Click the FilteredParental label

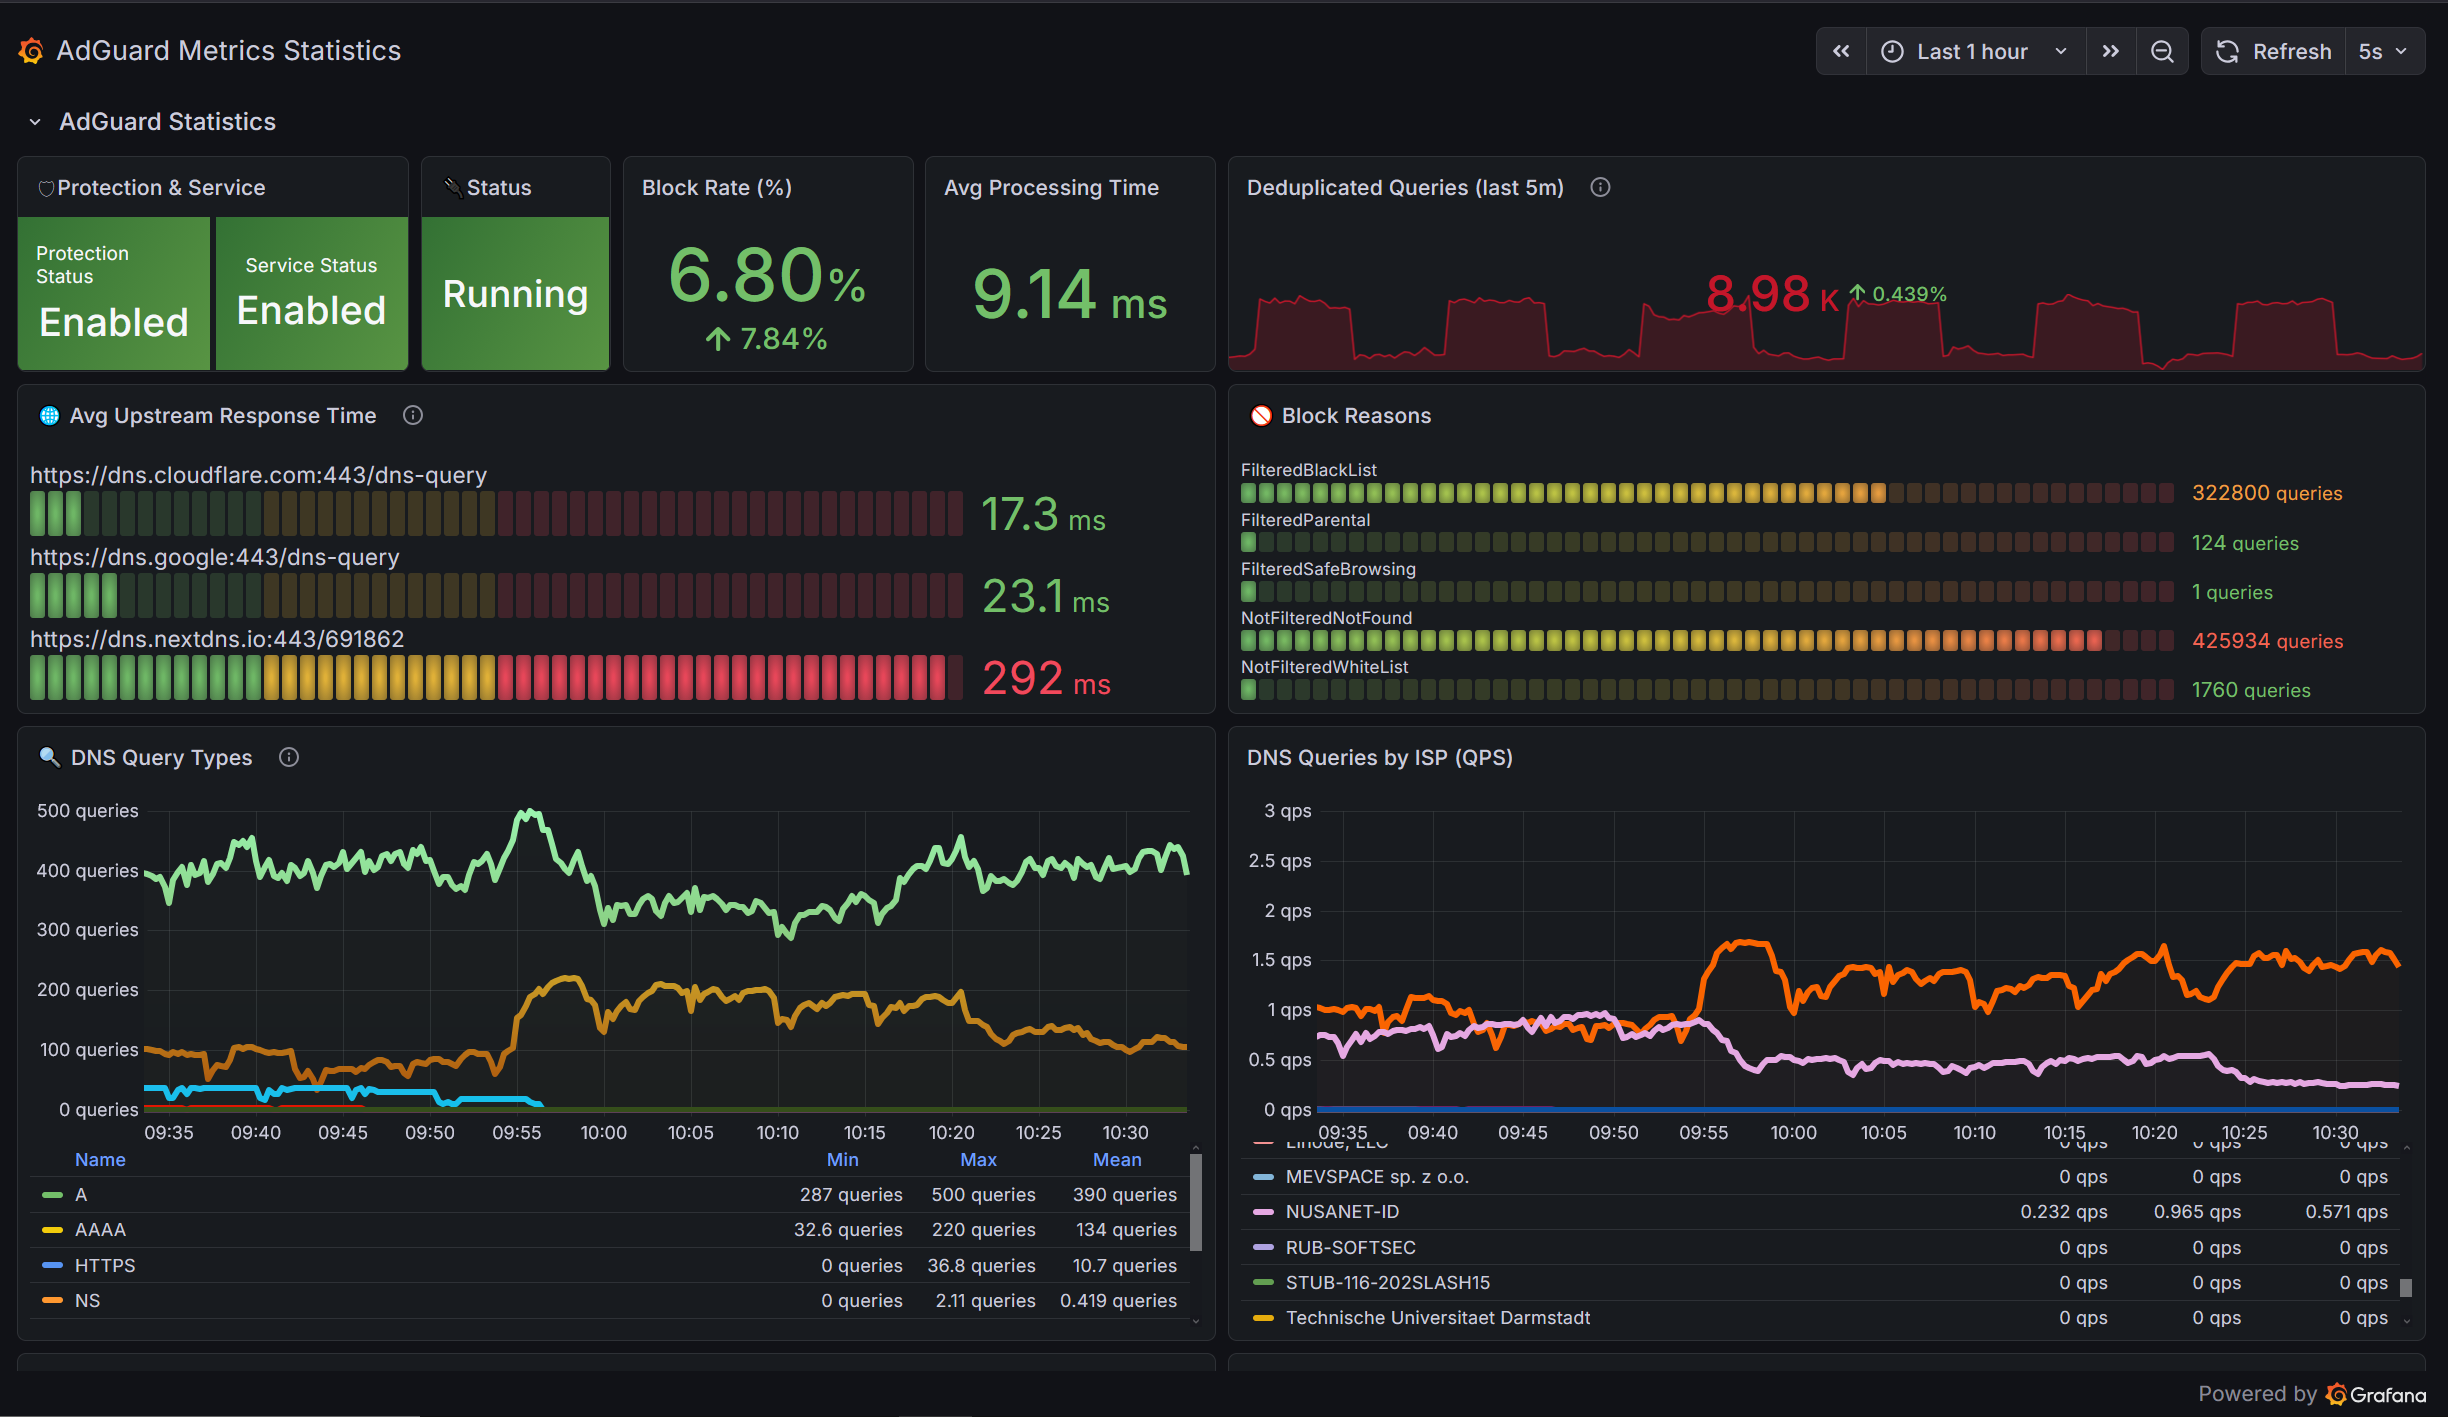click(x=1305, y=520)
